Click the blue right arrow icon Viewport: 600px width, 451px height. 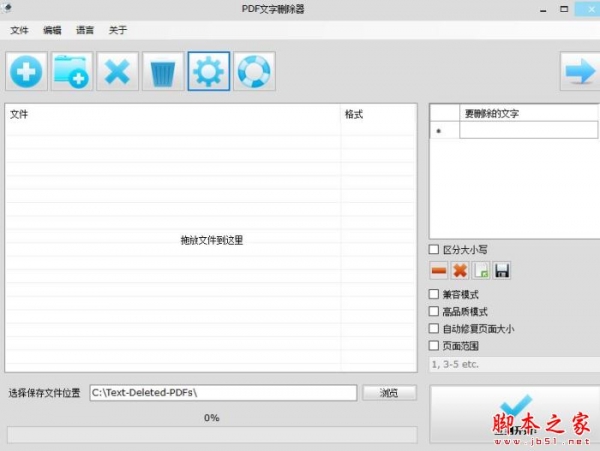click(x=580, y=71)
